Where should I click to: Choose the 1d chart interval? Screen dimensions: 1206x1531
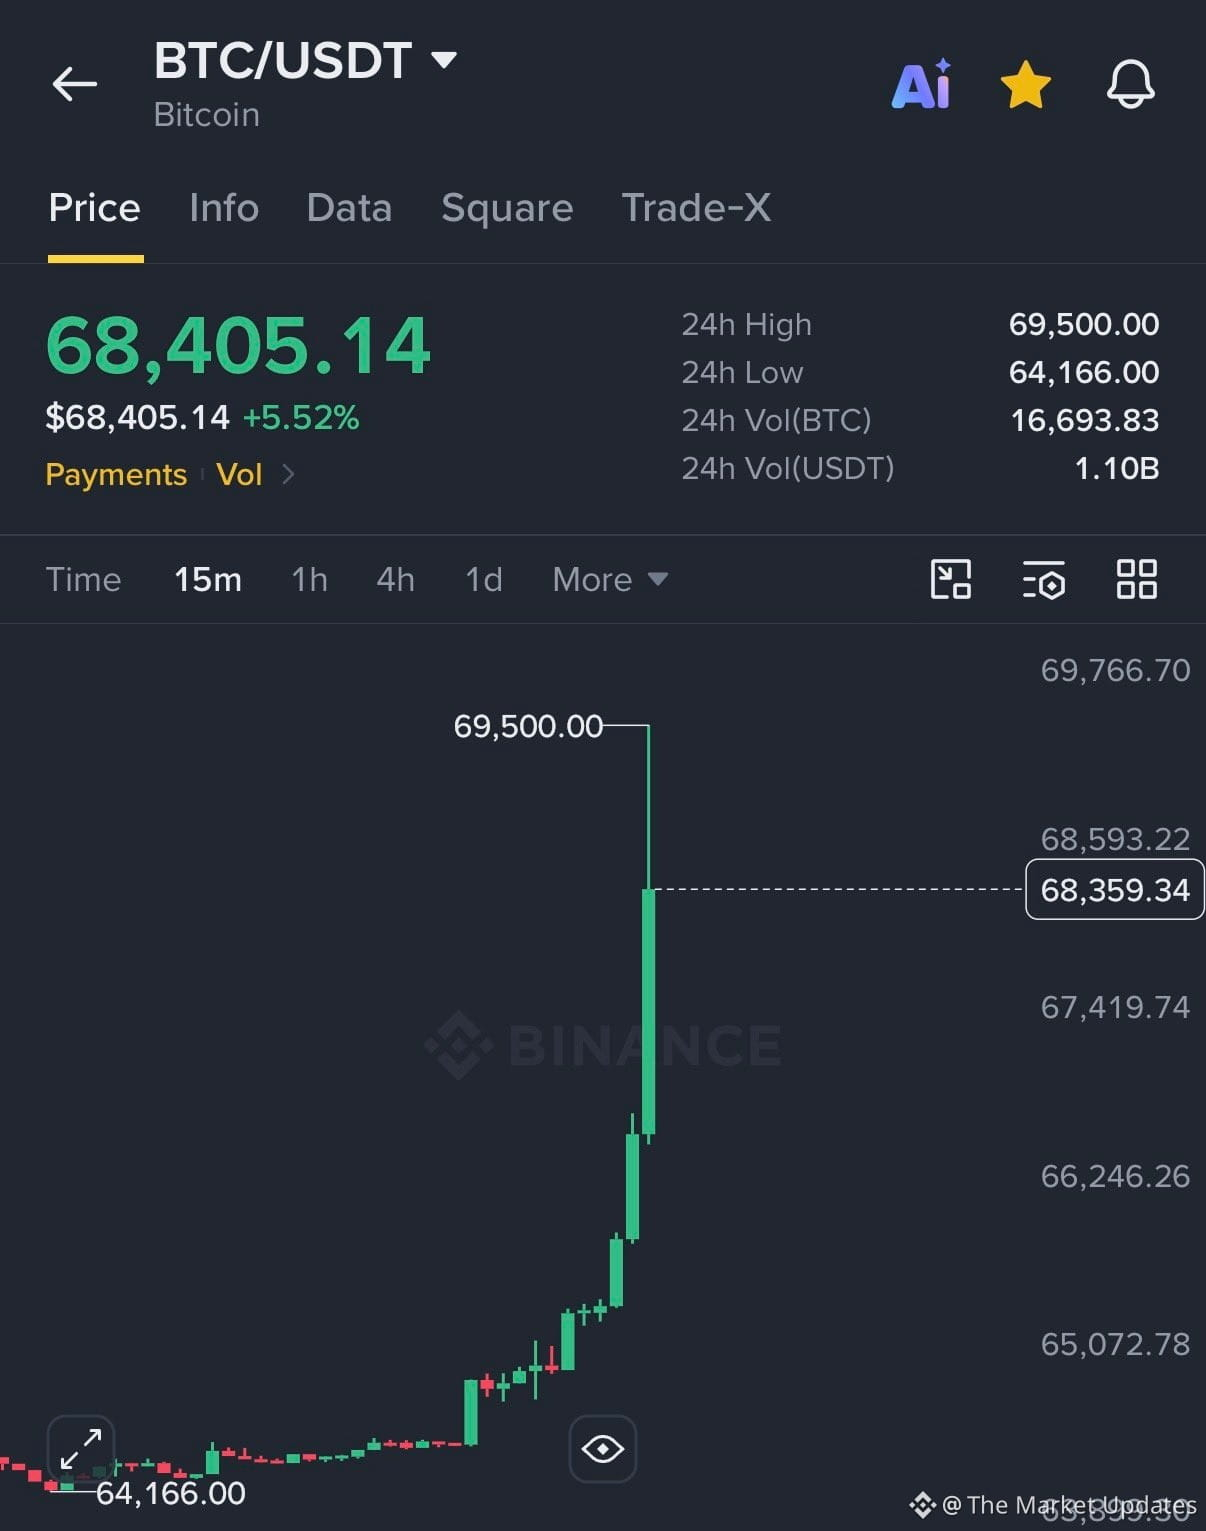click(x=484, y=579)
